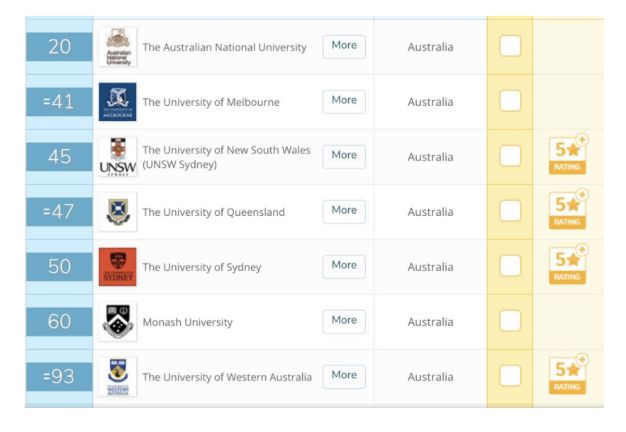626x432 pixels.
Task: Click the UNSW Sydney logo
Action: point(118,157)
